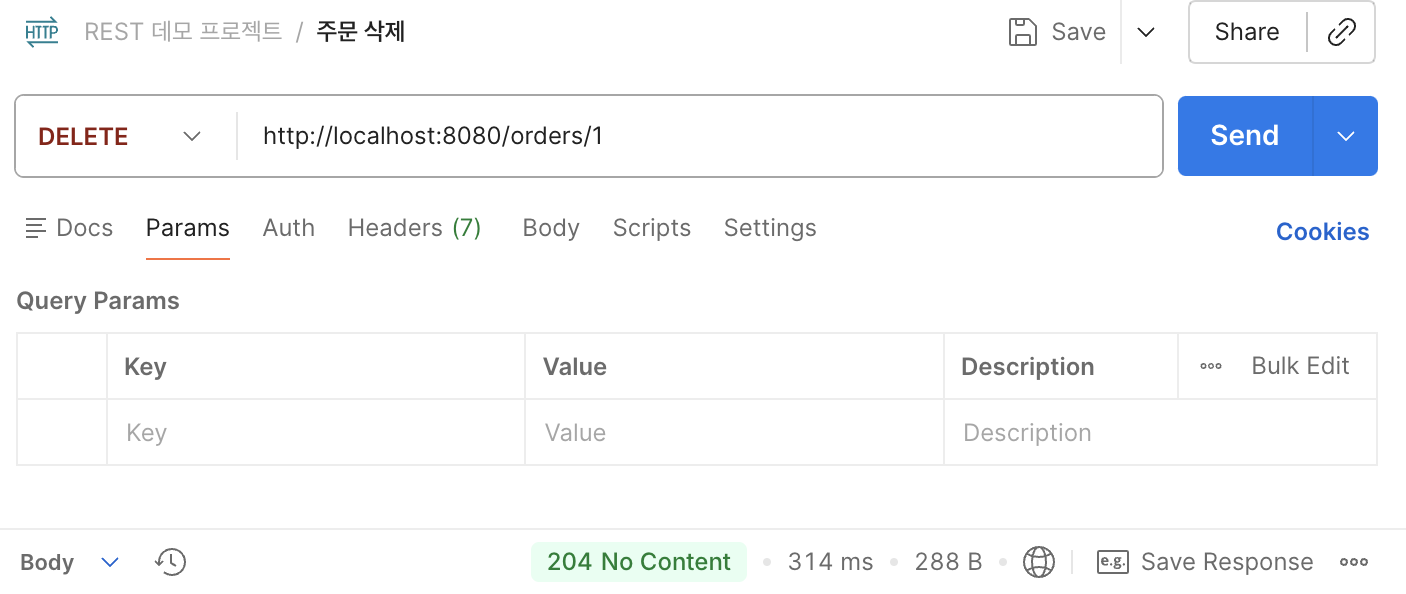
Task: Open the response Body view dropdown
Action: (110, 562)
